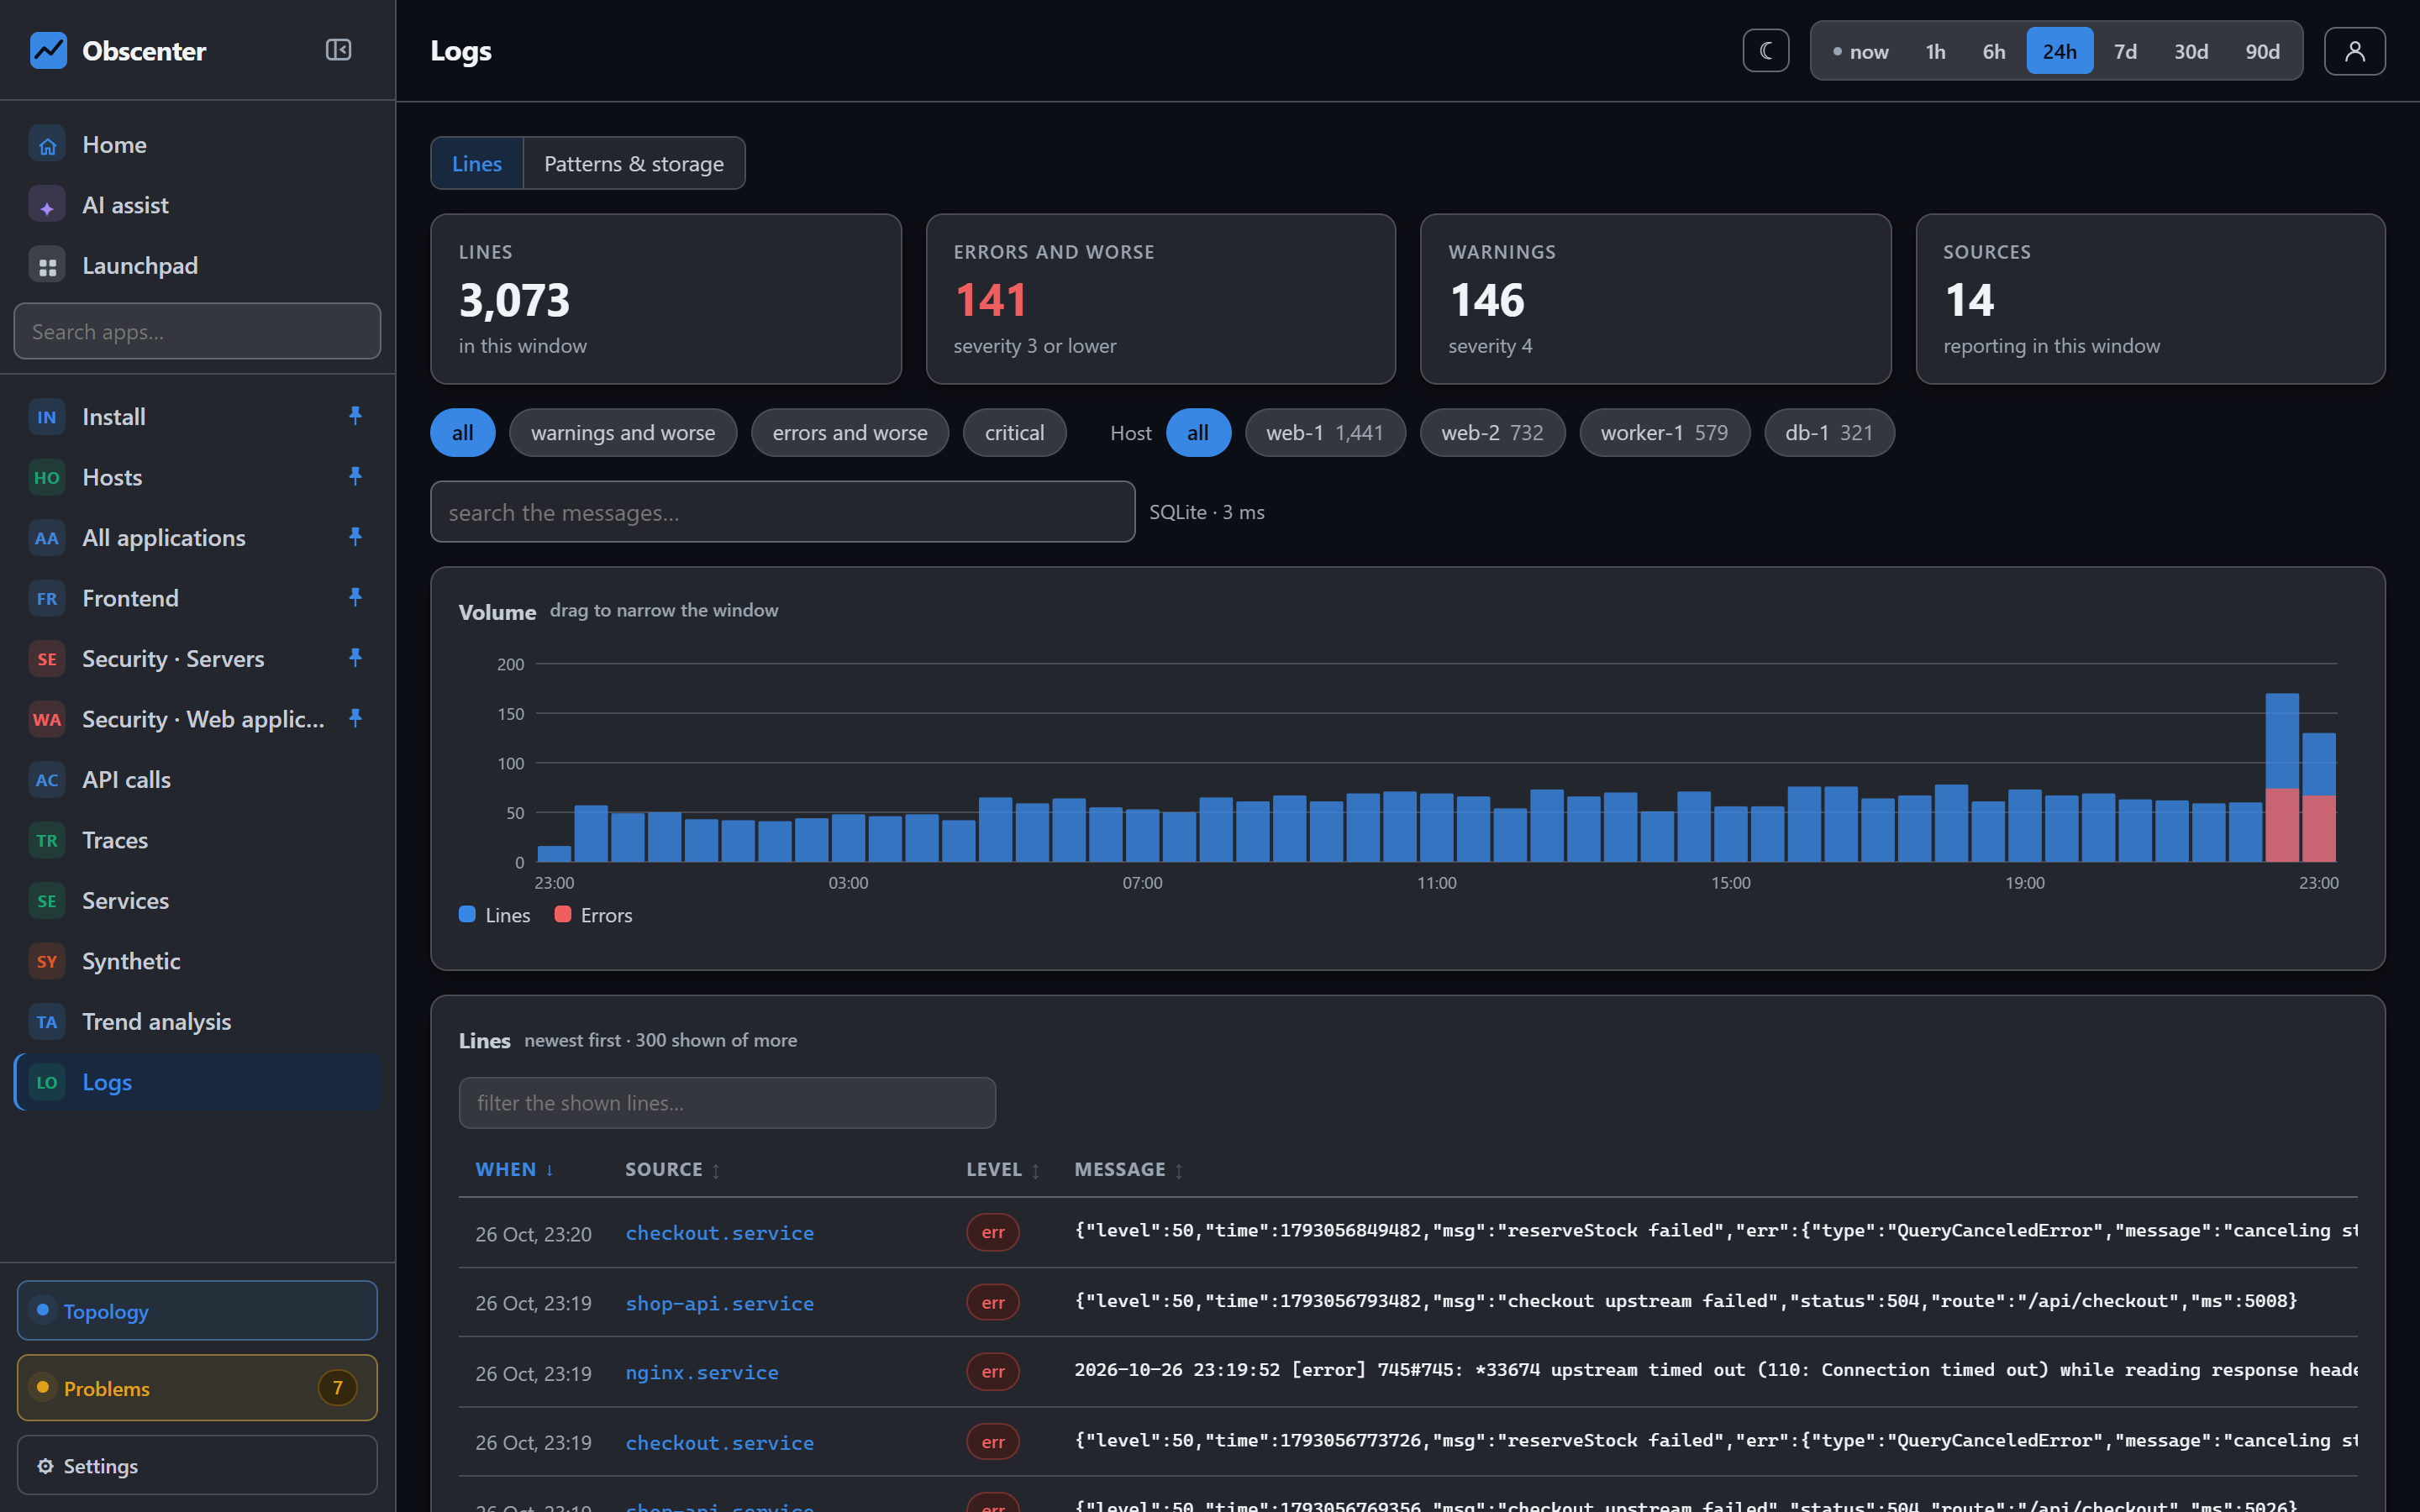This screenshot has width=2420, height=1512.
Task: Switch to the Lines tab
Action: coord(477,163)
